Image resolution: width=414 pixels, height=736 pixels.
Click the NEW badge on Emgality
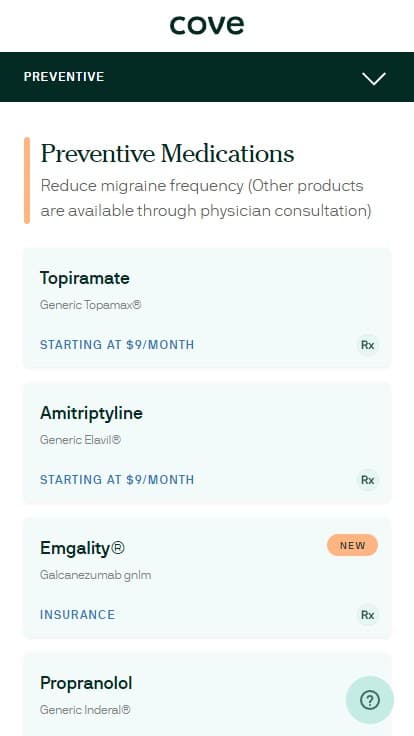tap(353, 545)
